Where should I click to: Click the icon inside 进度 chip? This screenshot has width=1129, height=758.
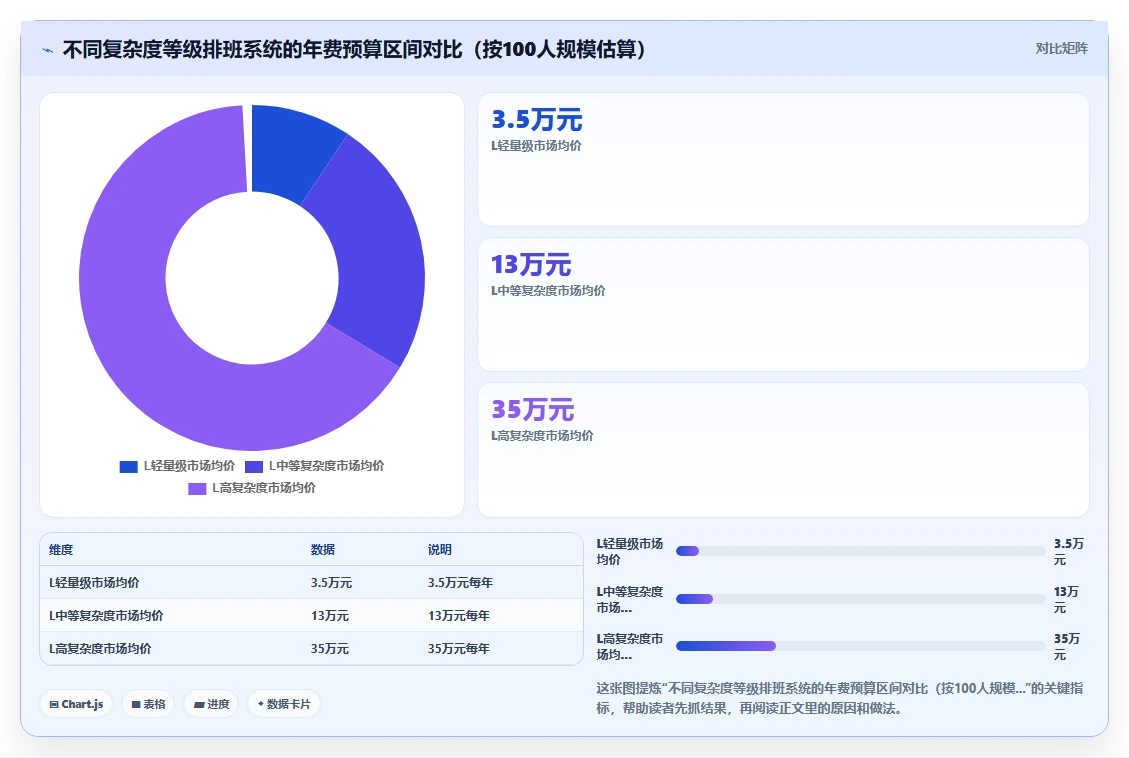pos(199,705)
